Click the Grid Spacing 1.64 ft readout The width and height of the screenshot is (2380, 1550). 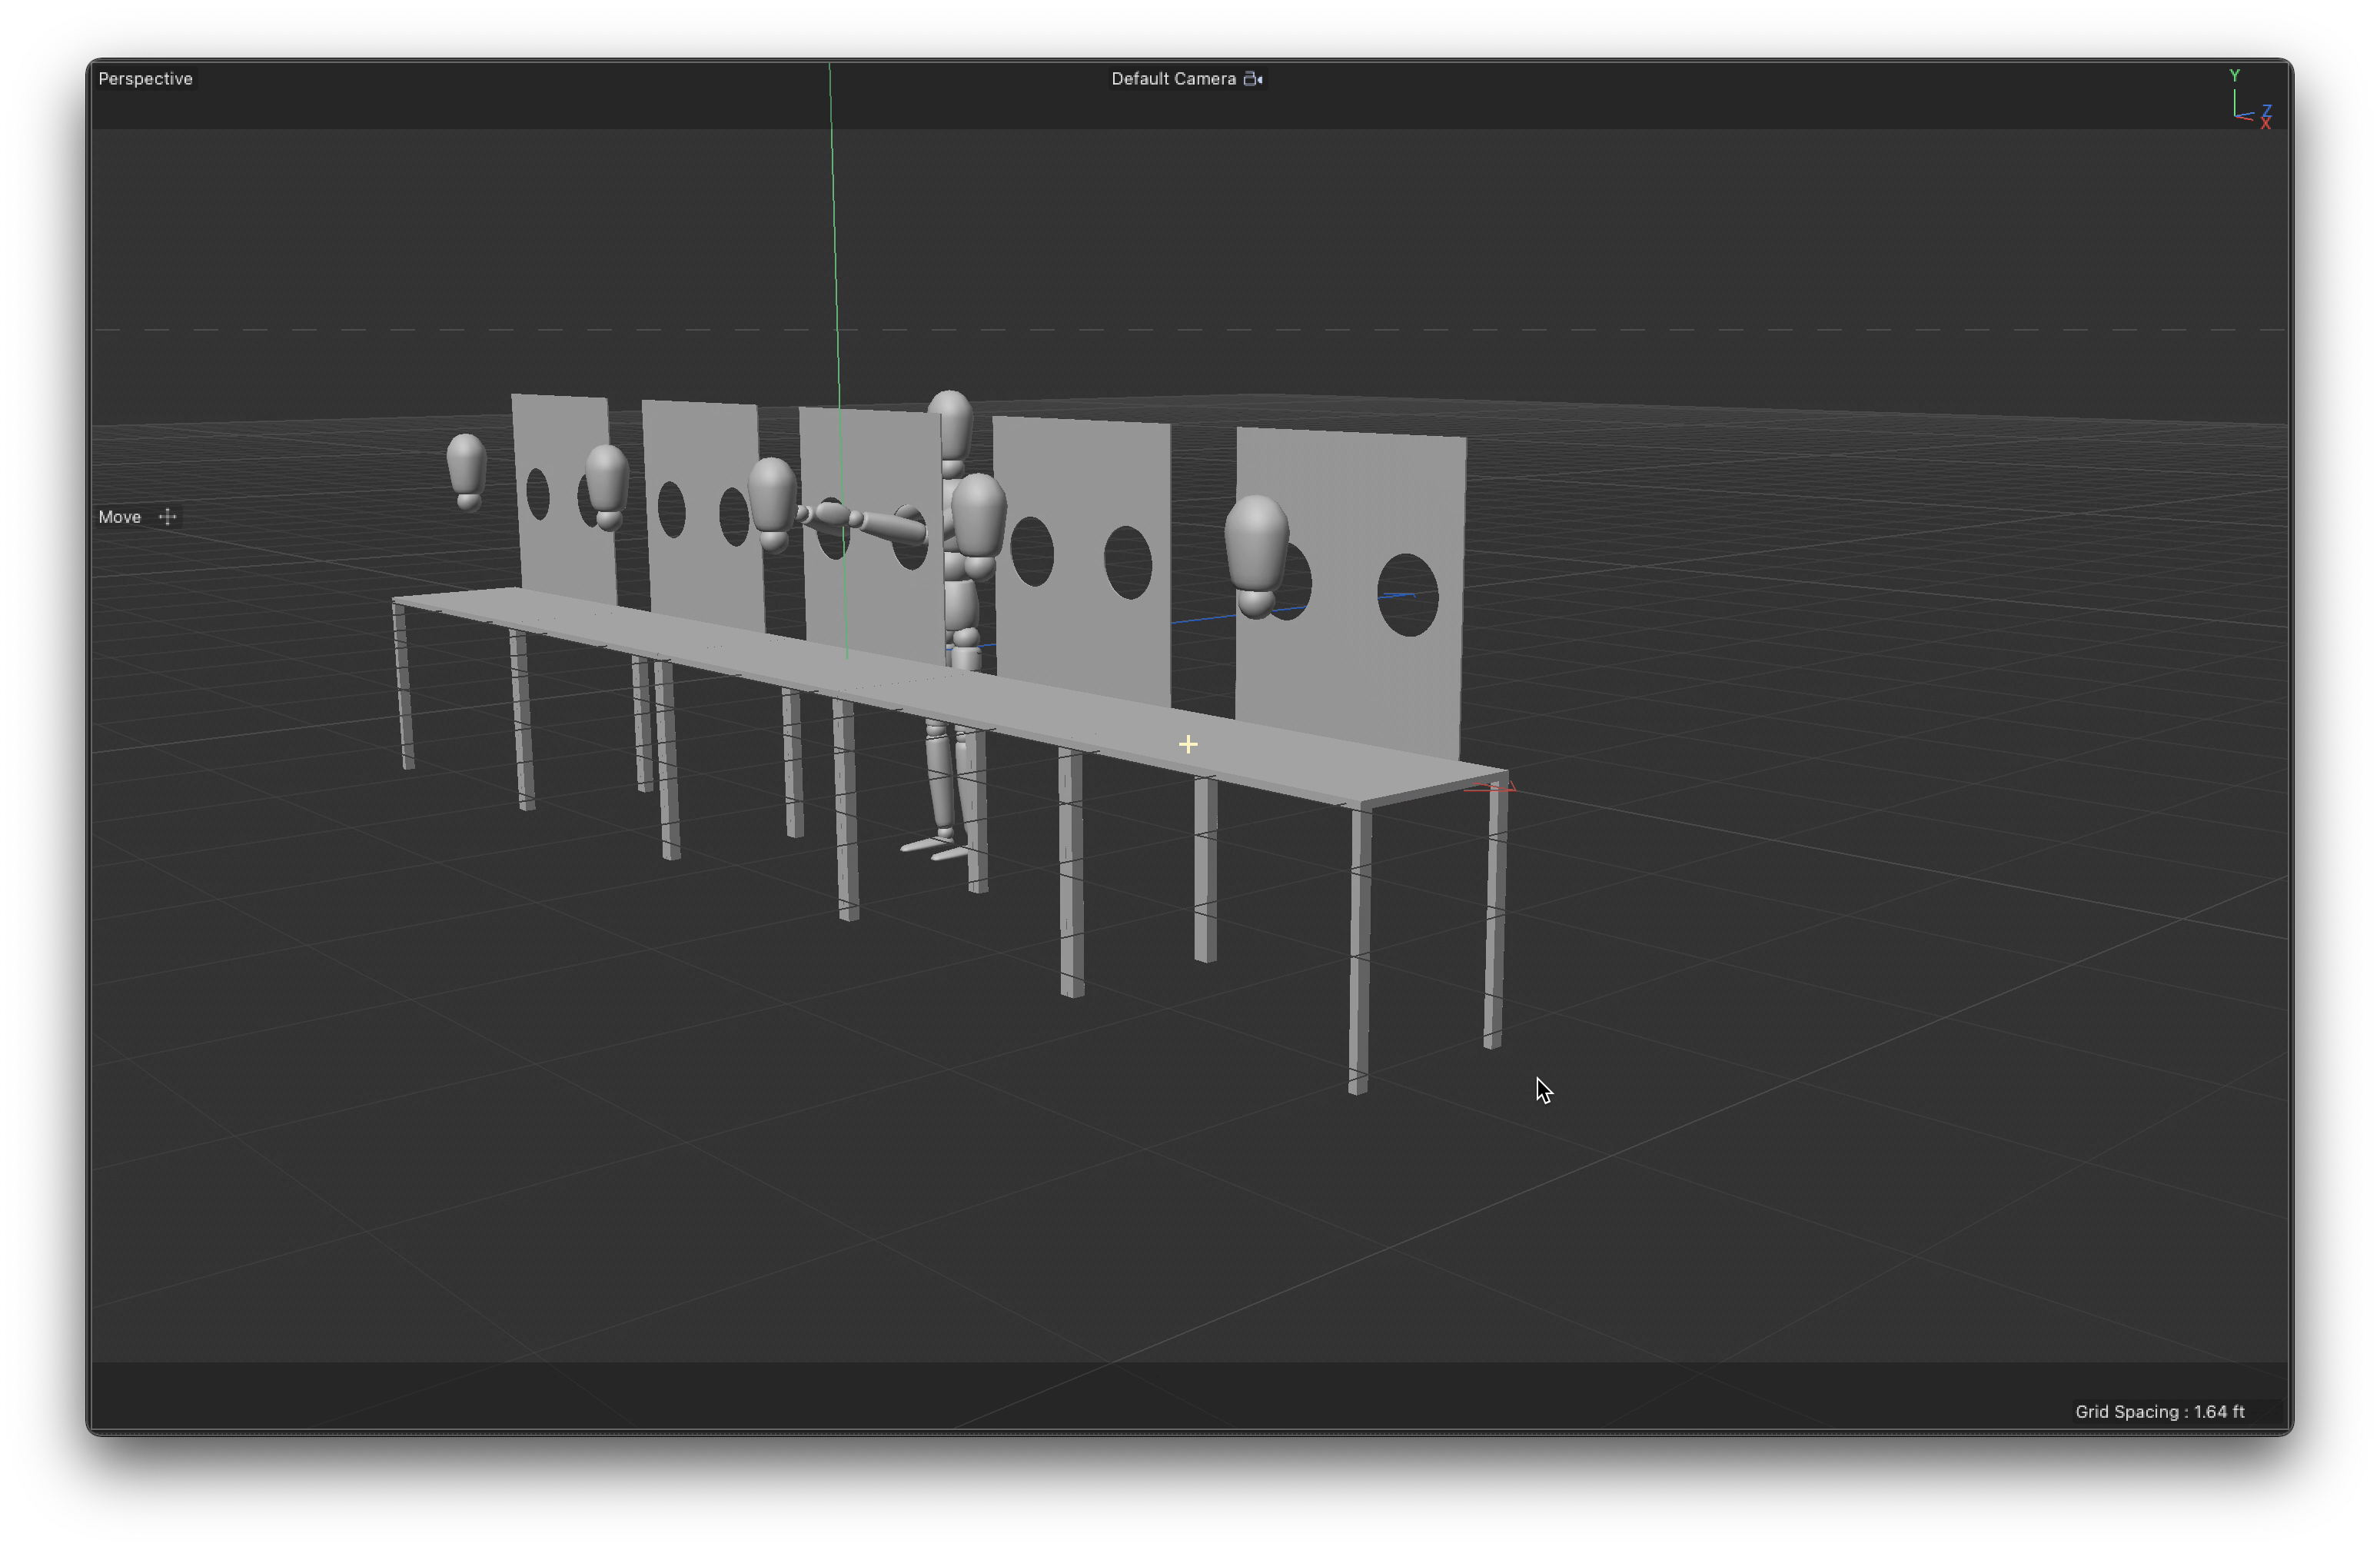click(x=2159, y=1411)
